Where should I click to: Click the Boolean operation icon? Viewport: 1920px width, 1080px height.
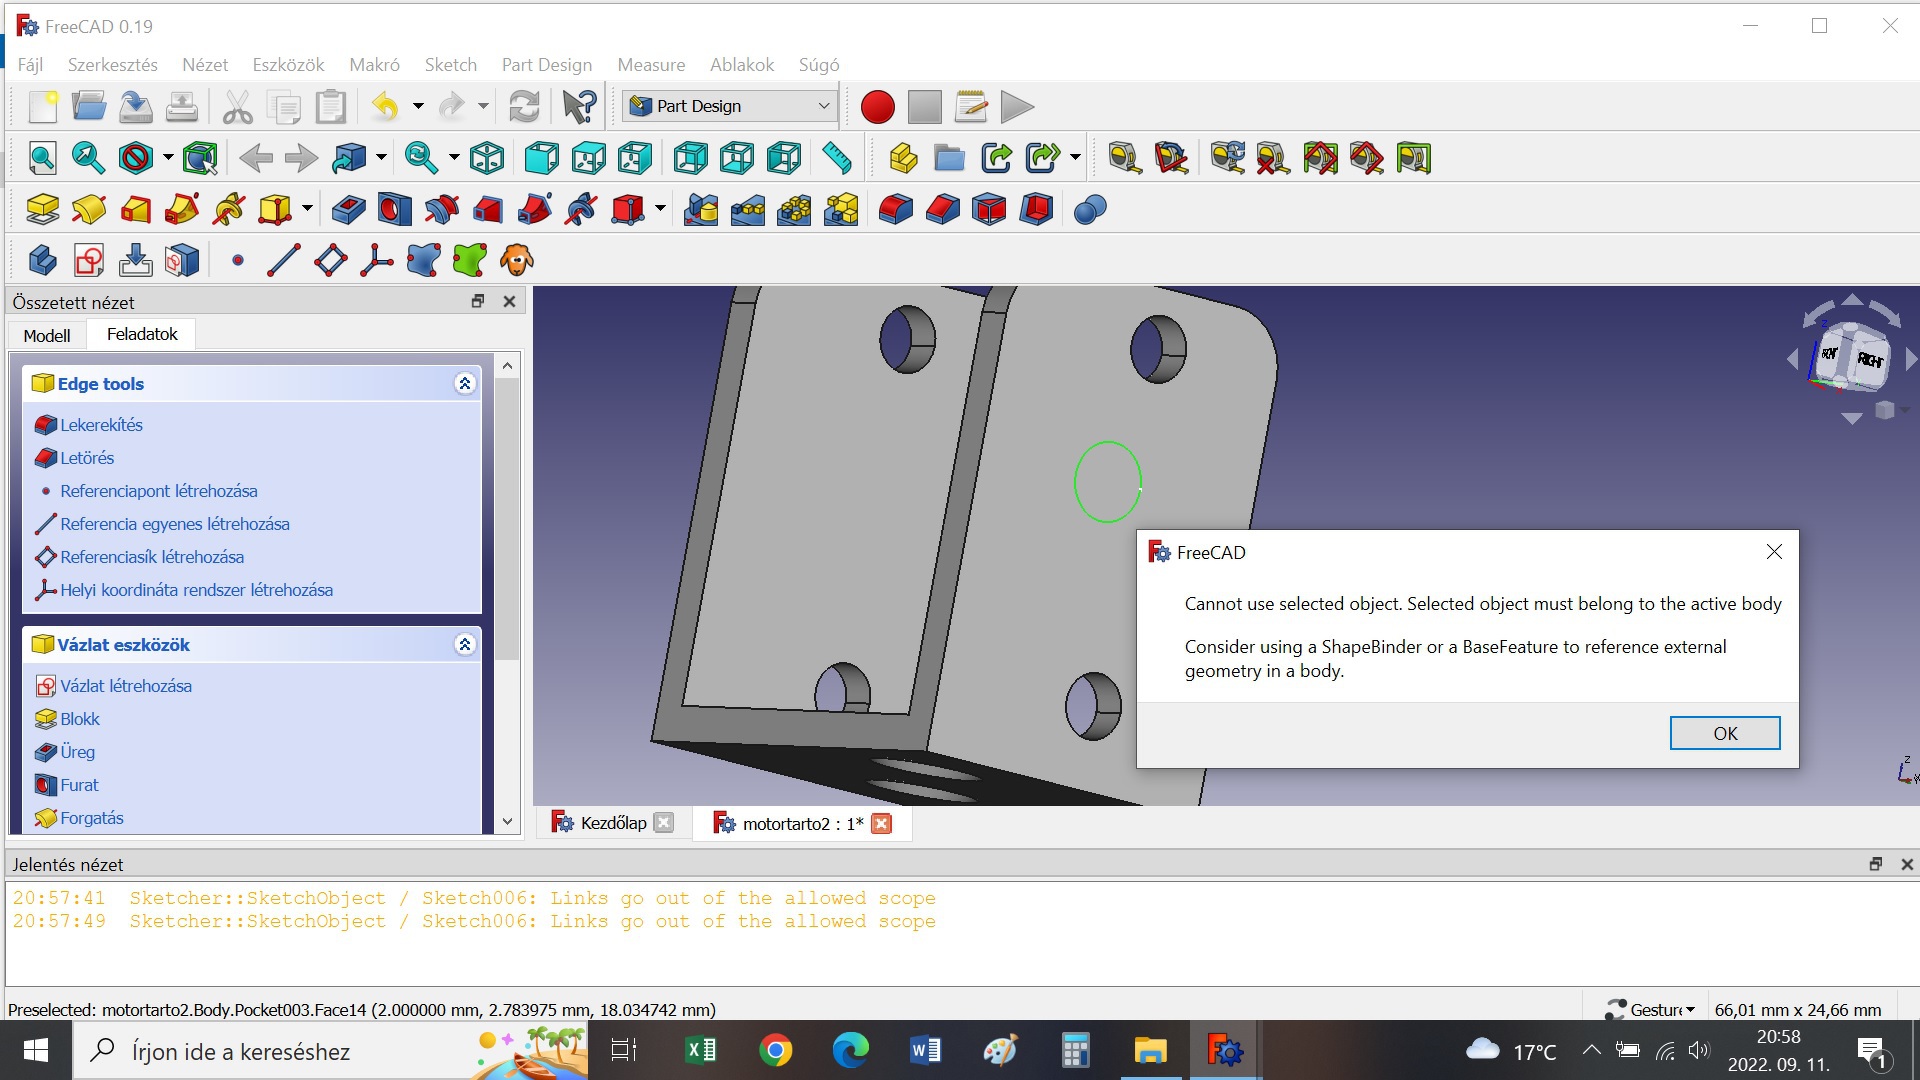1089,209
